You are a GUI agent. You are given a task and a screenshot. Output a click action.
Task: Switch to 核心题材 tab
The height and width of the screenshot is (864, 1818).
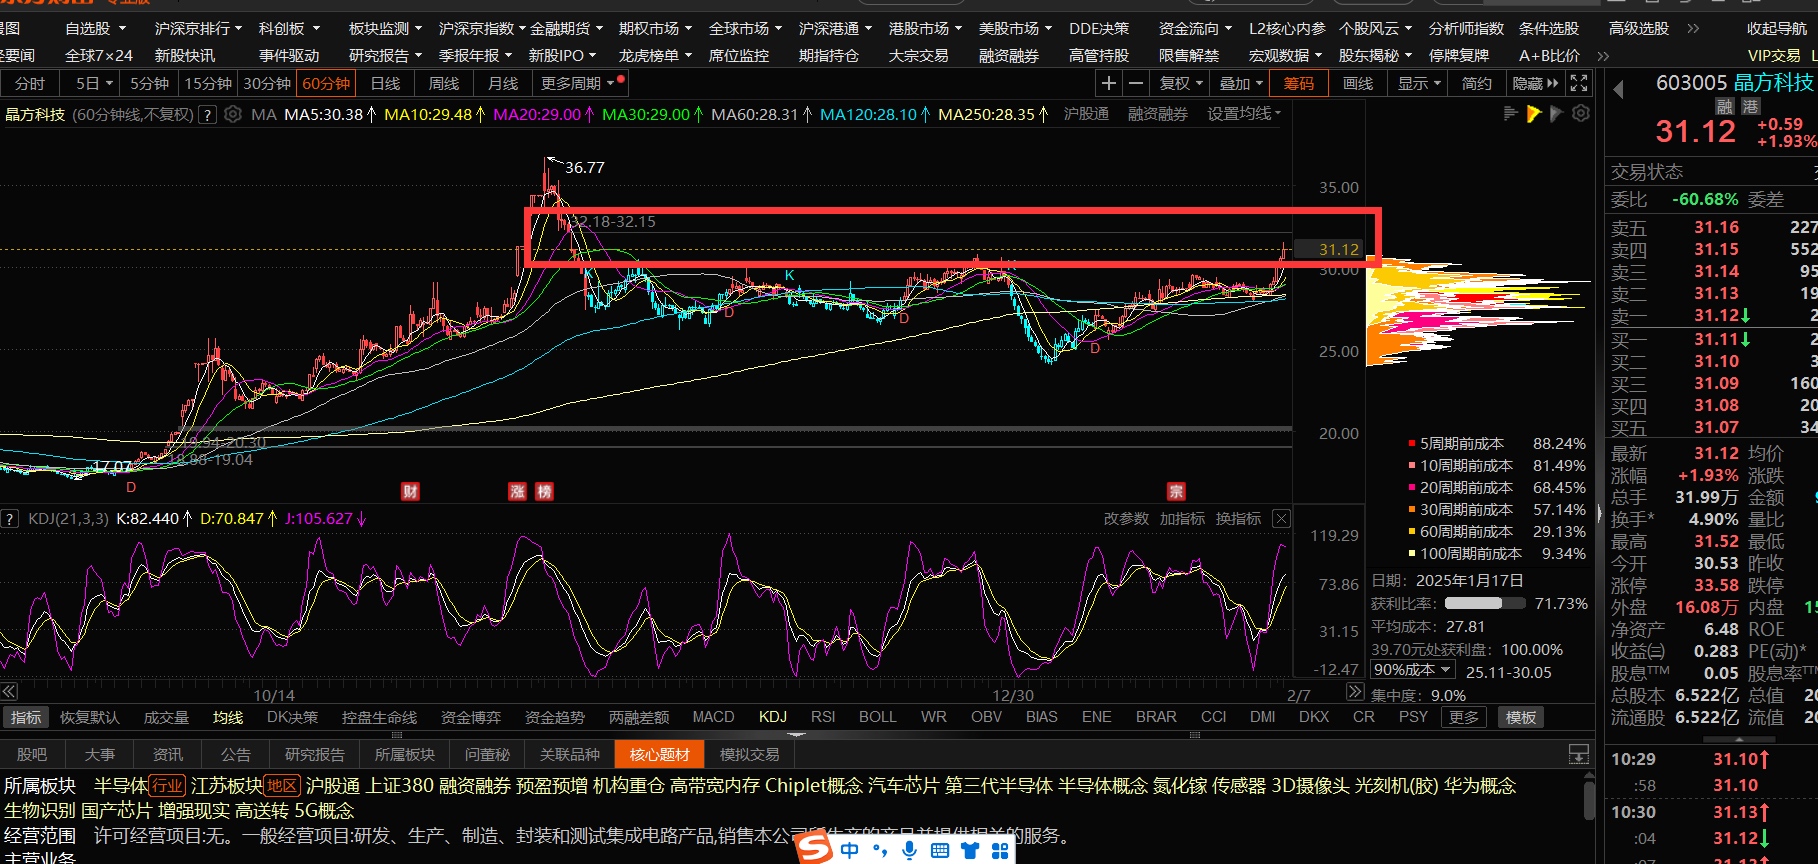tap(659, 754)
